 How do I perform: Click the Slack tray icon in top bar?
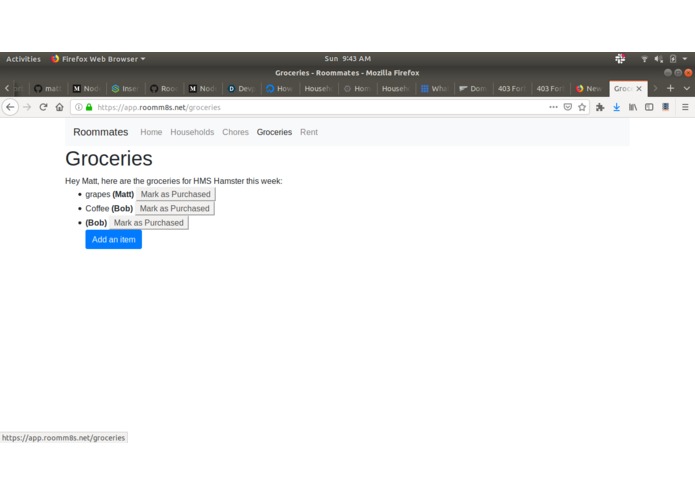620,58
